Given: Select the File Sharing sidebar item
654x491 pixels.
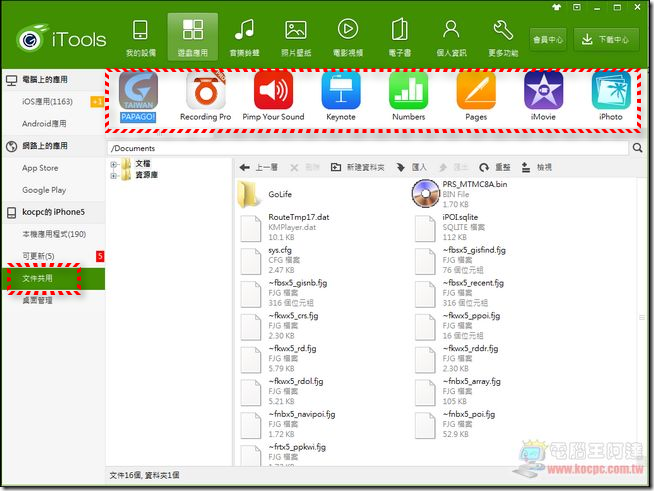Looking at the screenshot, I should pyautogui.click(x=53, y=278).
